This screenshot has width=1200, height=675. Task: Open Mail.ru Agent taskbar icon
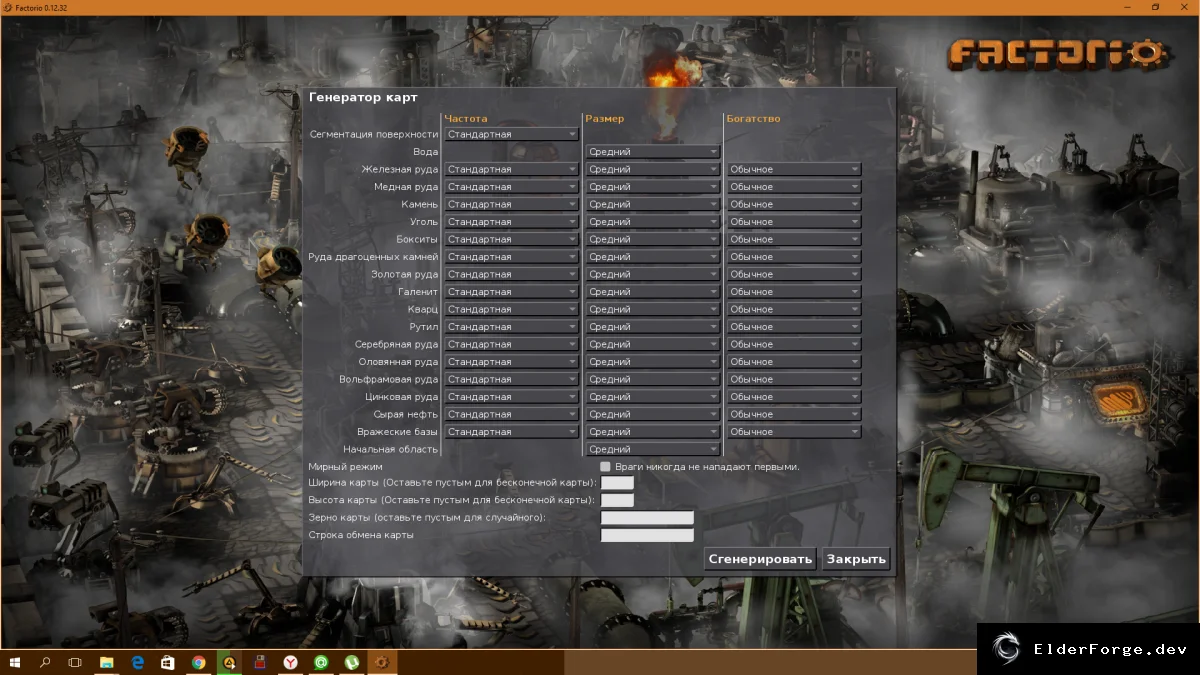pyautogui.click(x=321, y=662)
